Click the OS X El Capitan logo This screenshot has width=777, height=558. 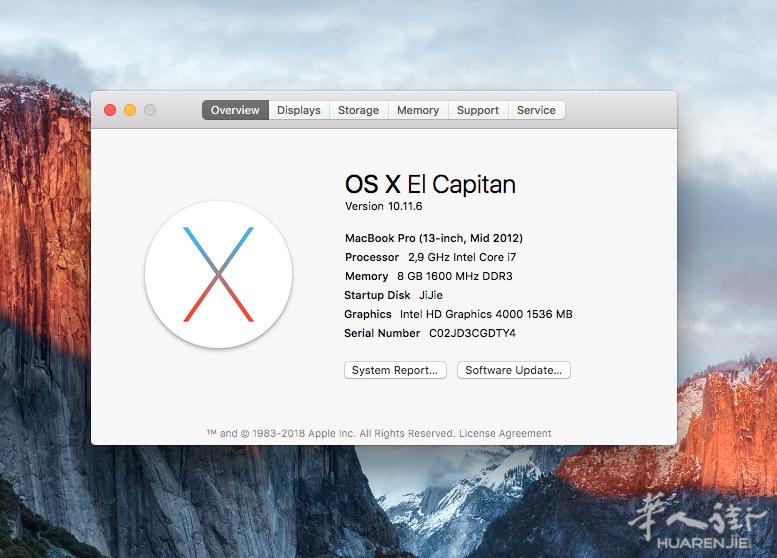(x=219, y=275)
